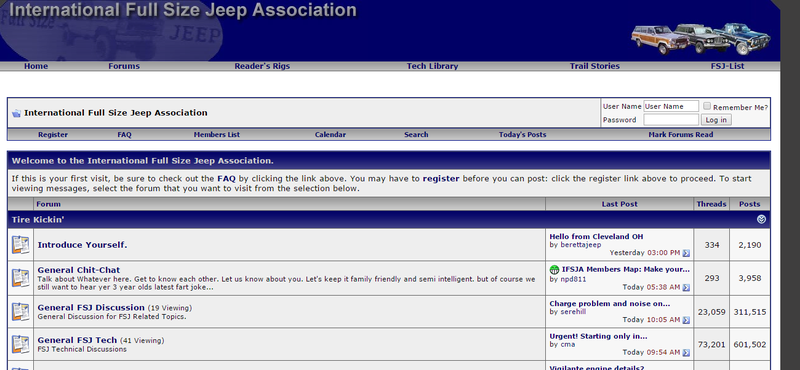This screenshot has height=370, width=800.
Task: Click the folder icon beside the association title
Action: point(16,113)
